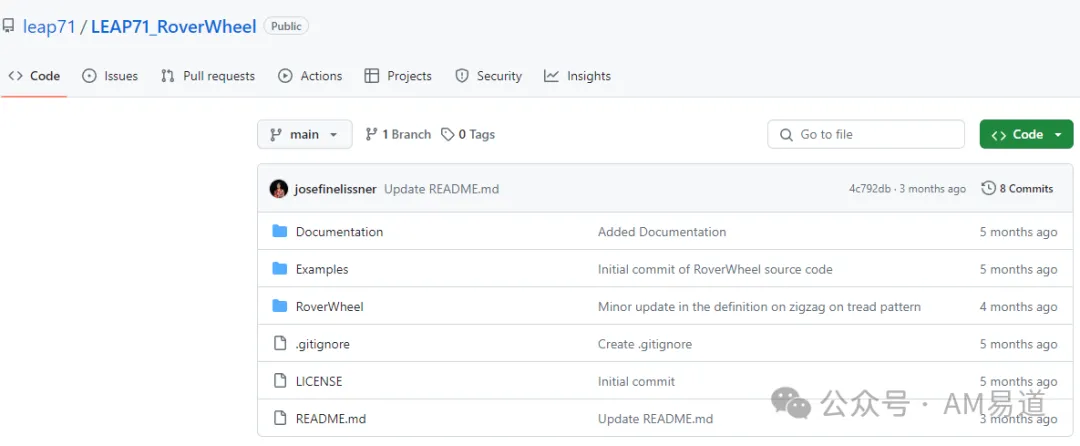Image resolution: width=1080 pixels, height=446 pixels.
Task: Open the leap71 owner link
Action: point(49,27)
